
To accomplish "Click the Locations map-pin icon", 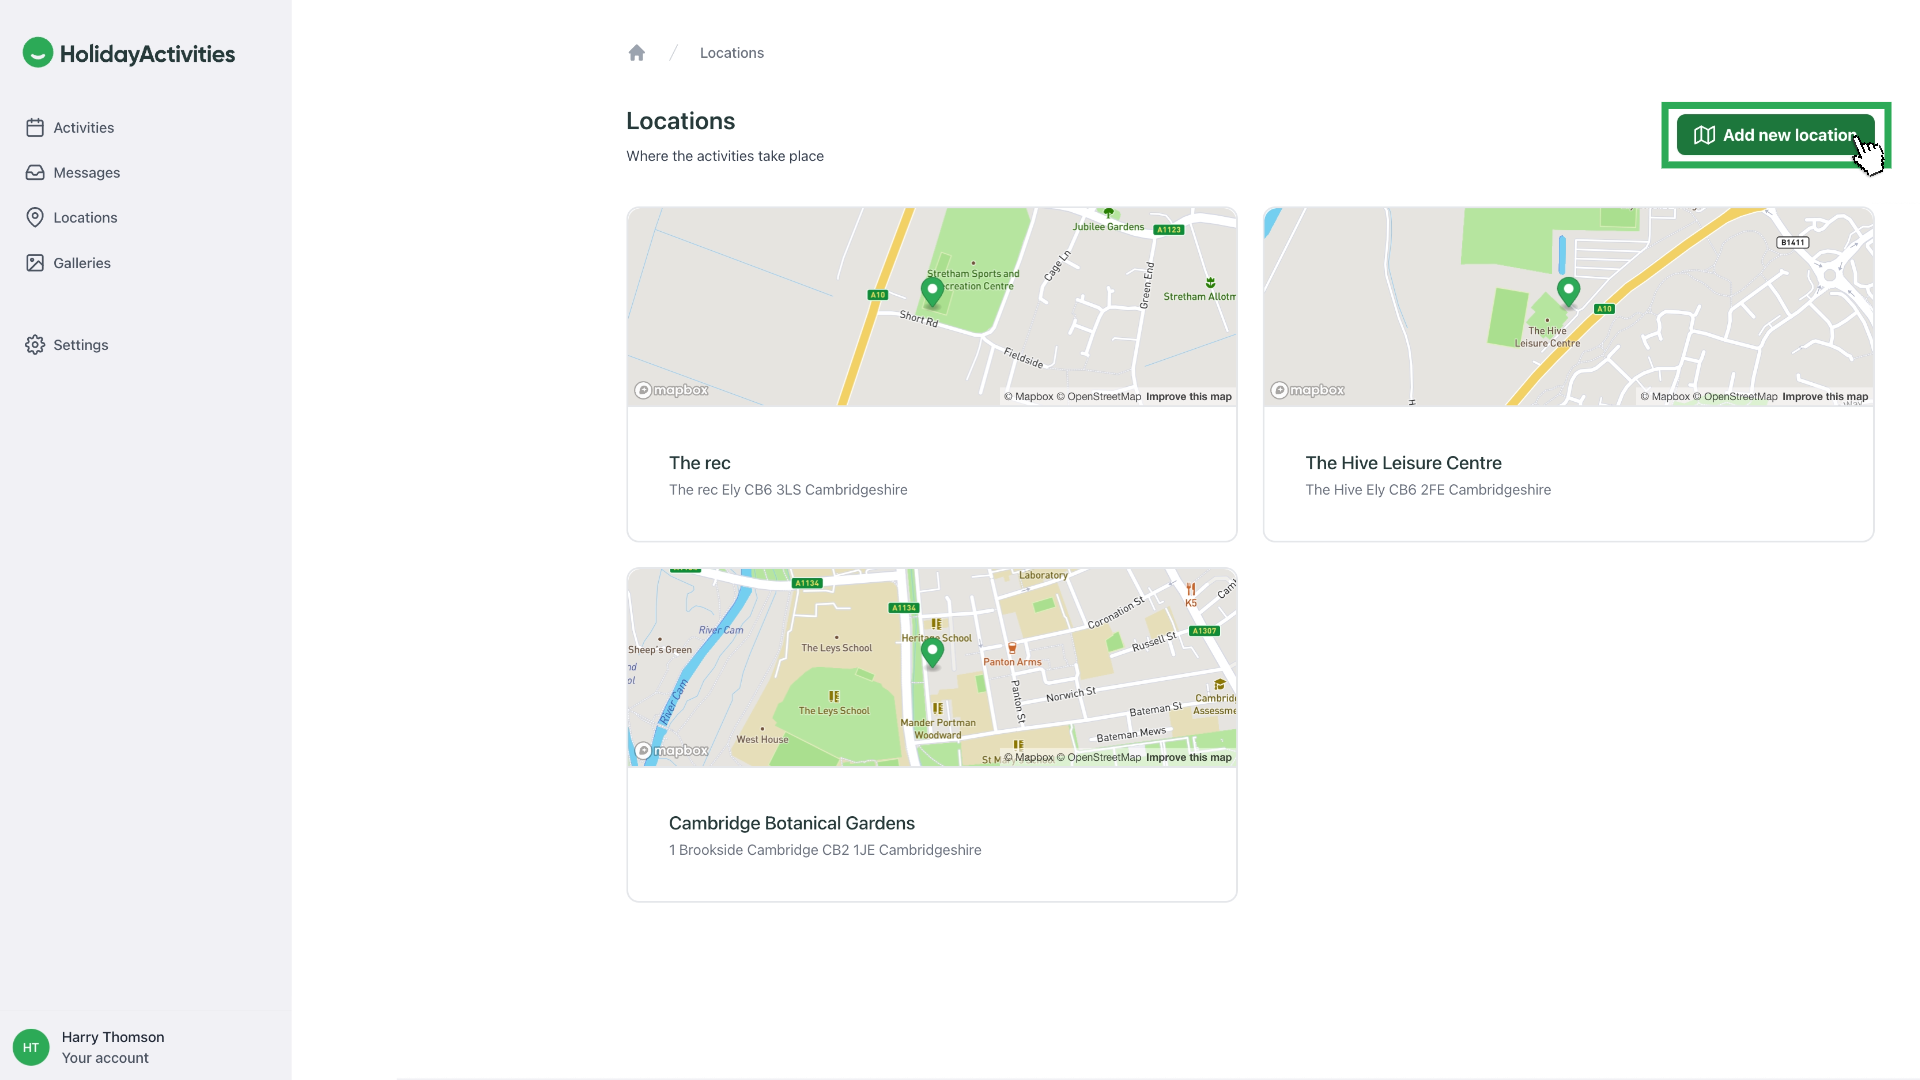I will click(x=34, y=217).
